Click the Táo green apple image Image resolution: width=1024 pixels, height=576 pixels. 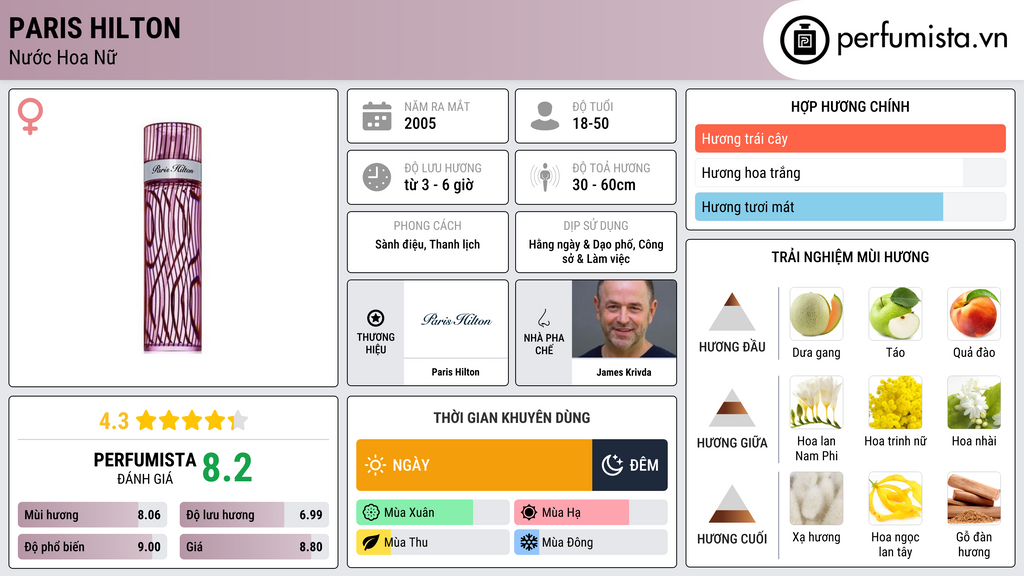[895, 314]
